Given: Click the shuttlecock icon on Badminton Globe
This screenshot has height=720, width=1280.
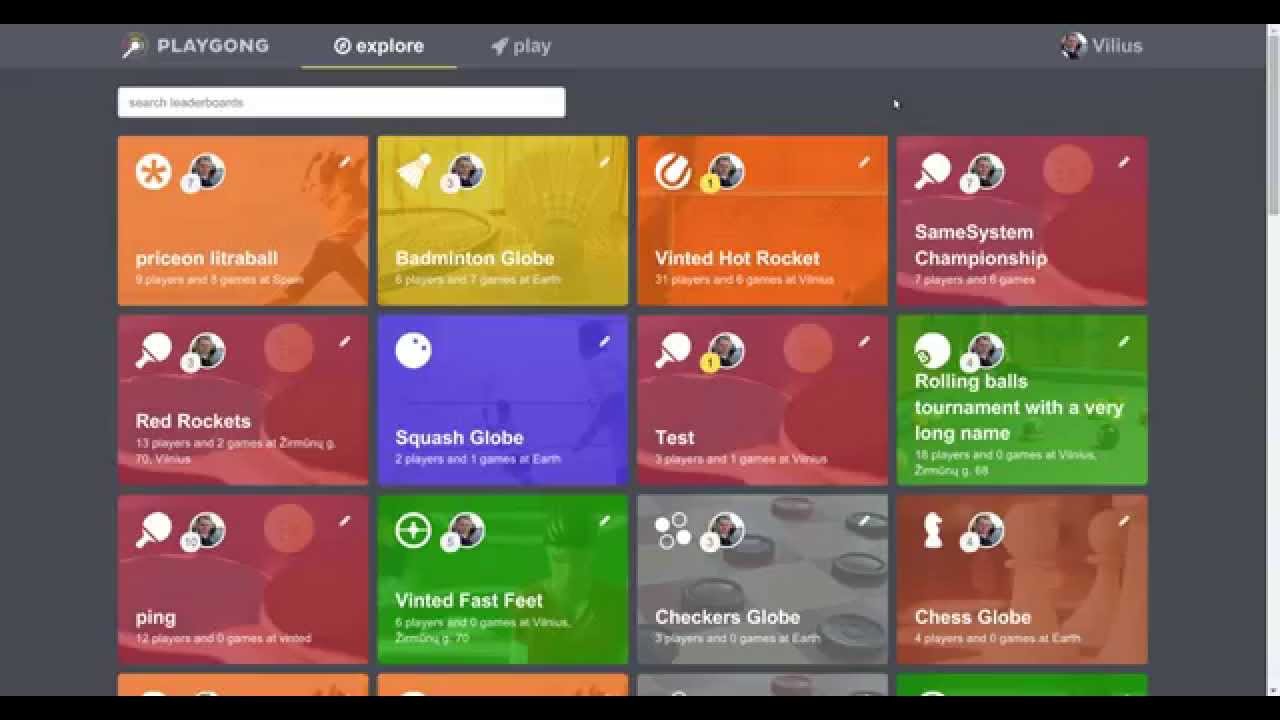Looking at the screenshot, I should click(x=414, y=172).
